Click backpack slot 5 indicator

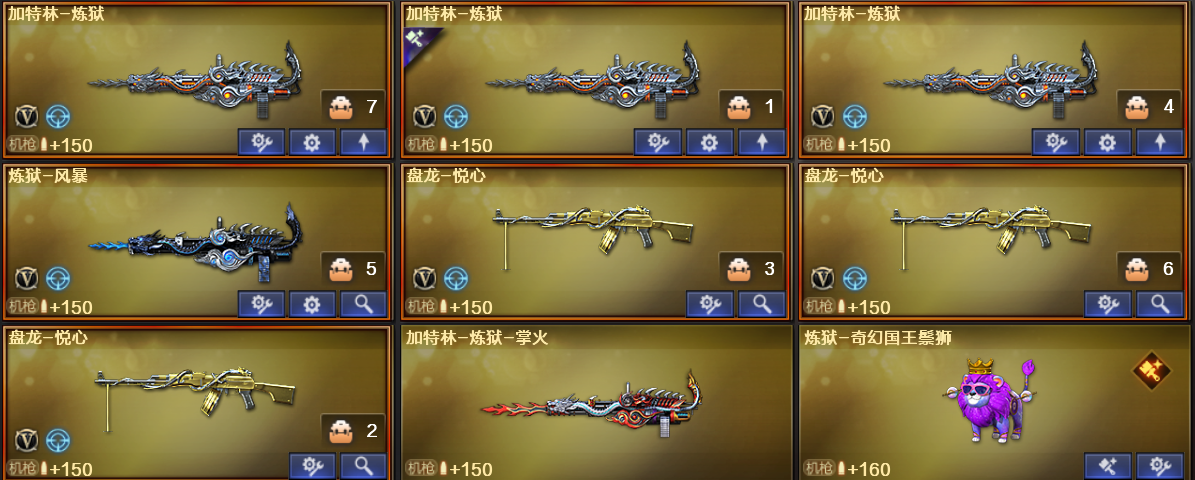pos(354,269)
